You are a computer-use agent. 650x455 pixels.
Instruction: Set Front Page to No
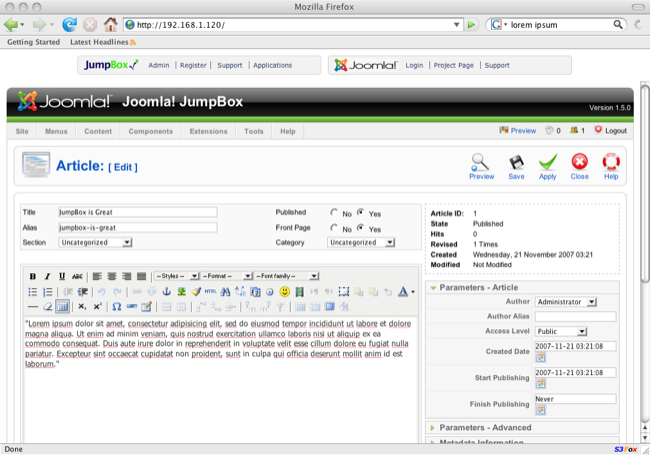tap(334, 228)
